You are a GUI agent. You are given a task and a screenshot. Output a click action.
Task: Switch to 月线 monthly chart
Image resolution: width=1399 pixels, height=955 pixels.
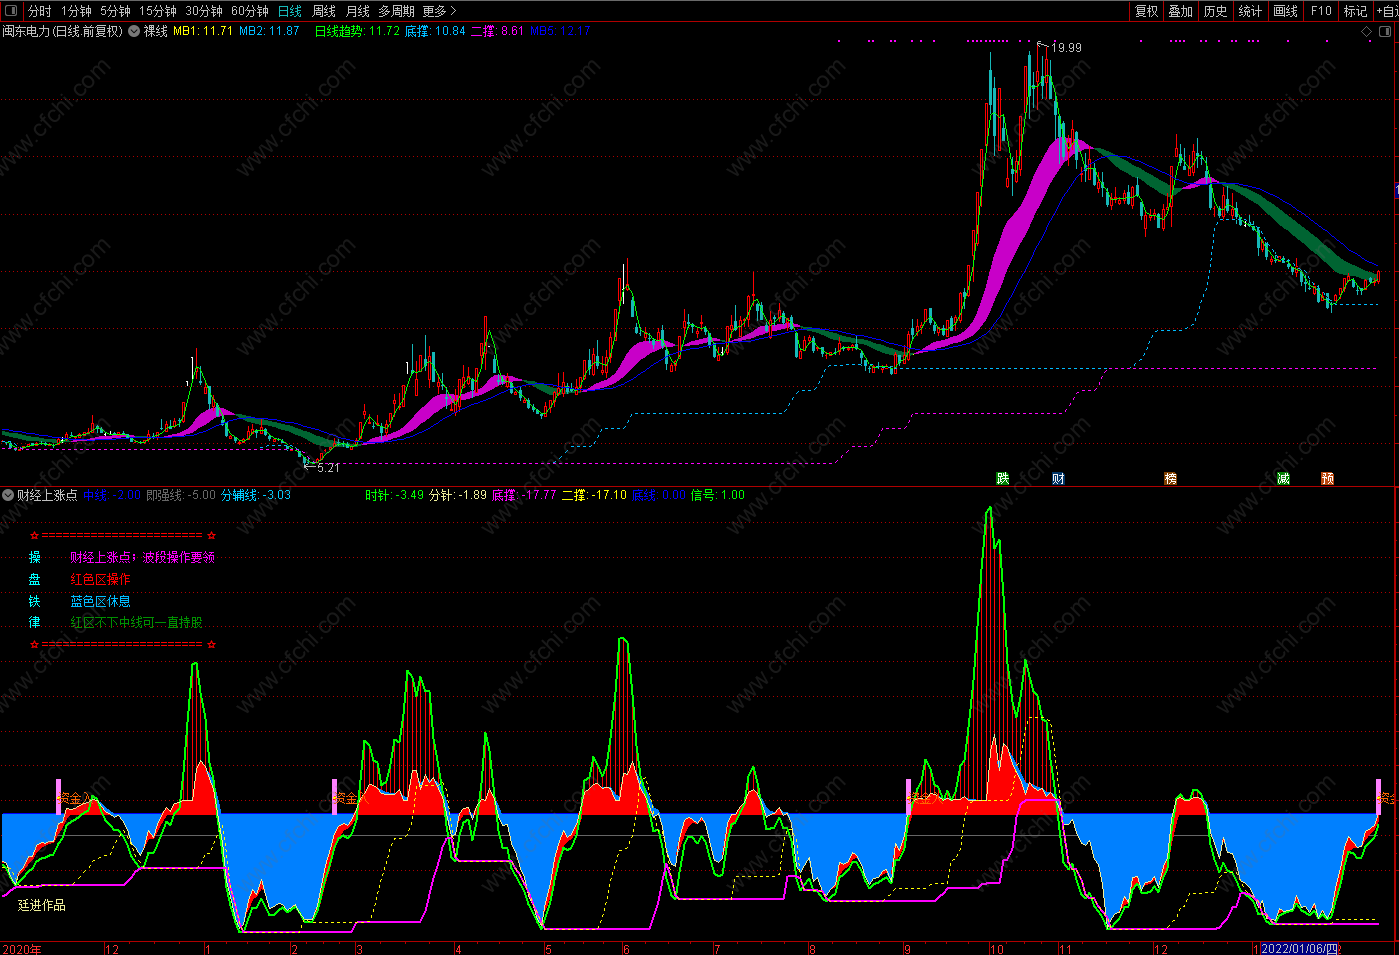[x=357, y=11]
